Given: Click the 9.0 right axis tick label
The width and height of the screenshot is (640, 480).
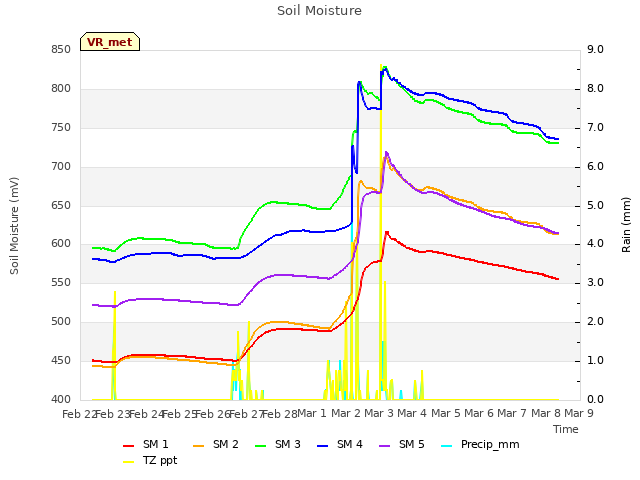Looking at the screenshot, I should (595, 49).
